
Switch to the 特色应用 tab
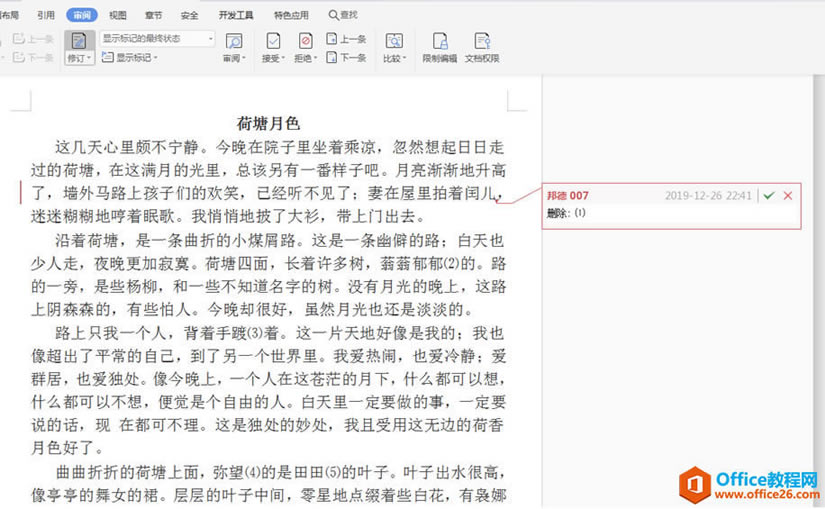coord(291,15)
